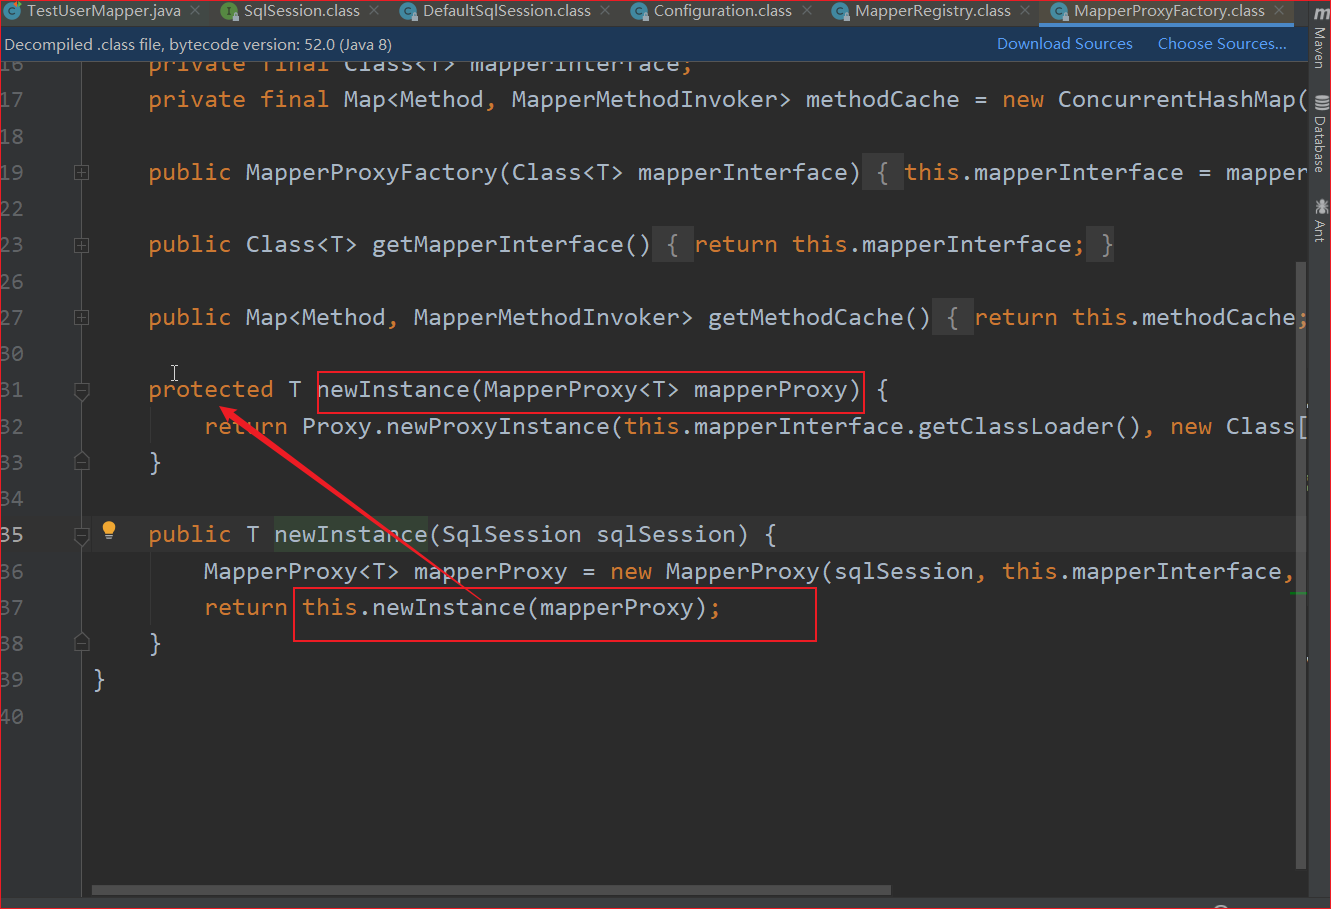Image resolution: width=1331 pixels, height=909 pixels.
Task: Close the SqlSession.class tab
Action: 374,11
